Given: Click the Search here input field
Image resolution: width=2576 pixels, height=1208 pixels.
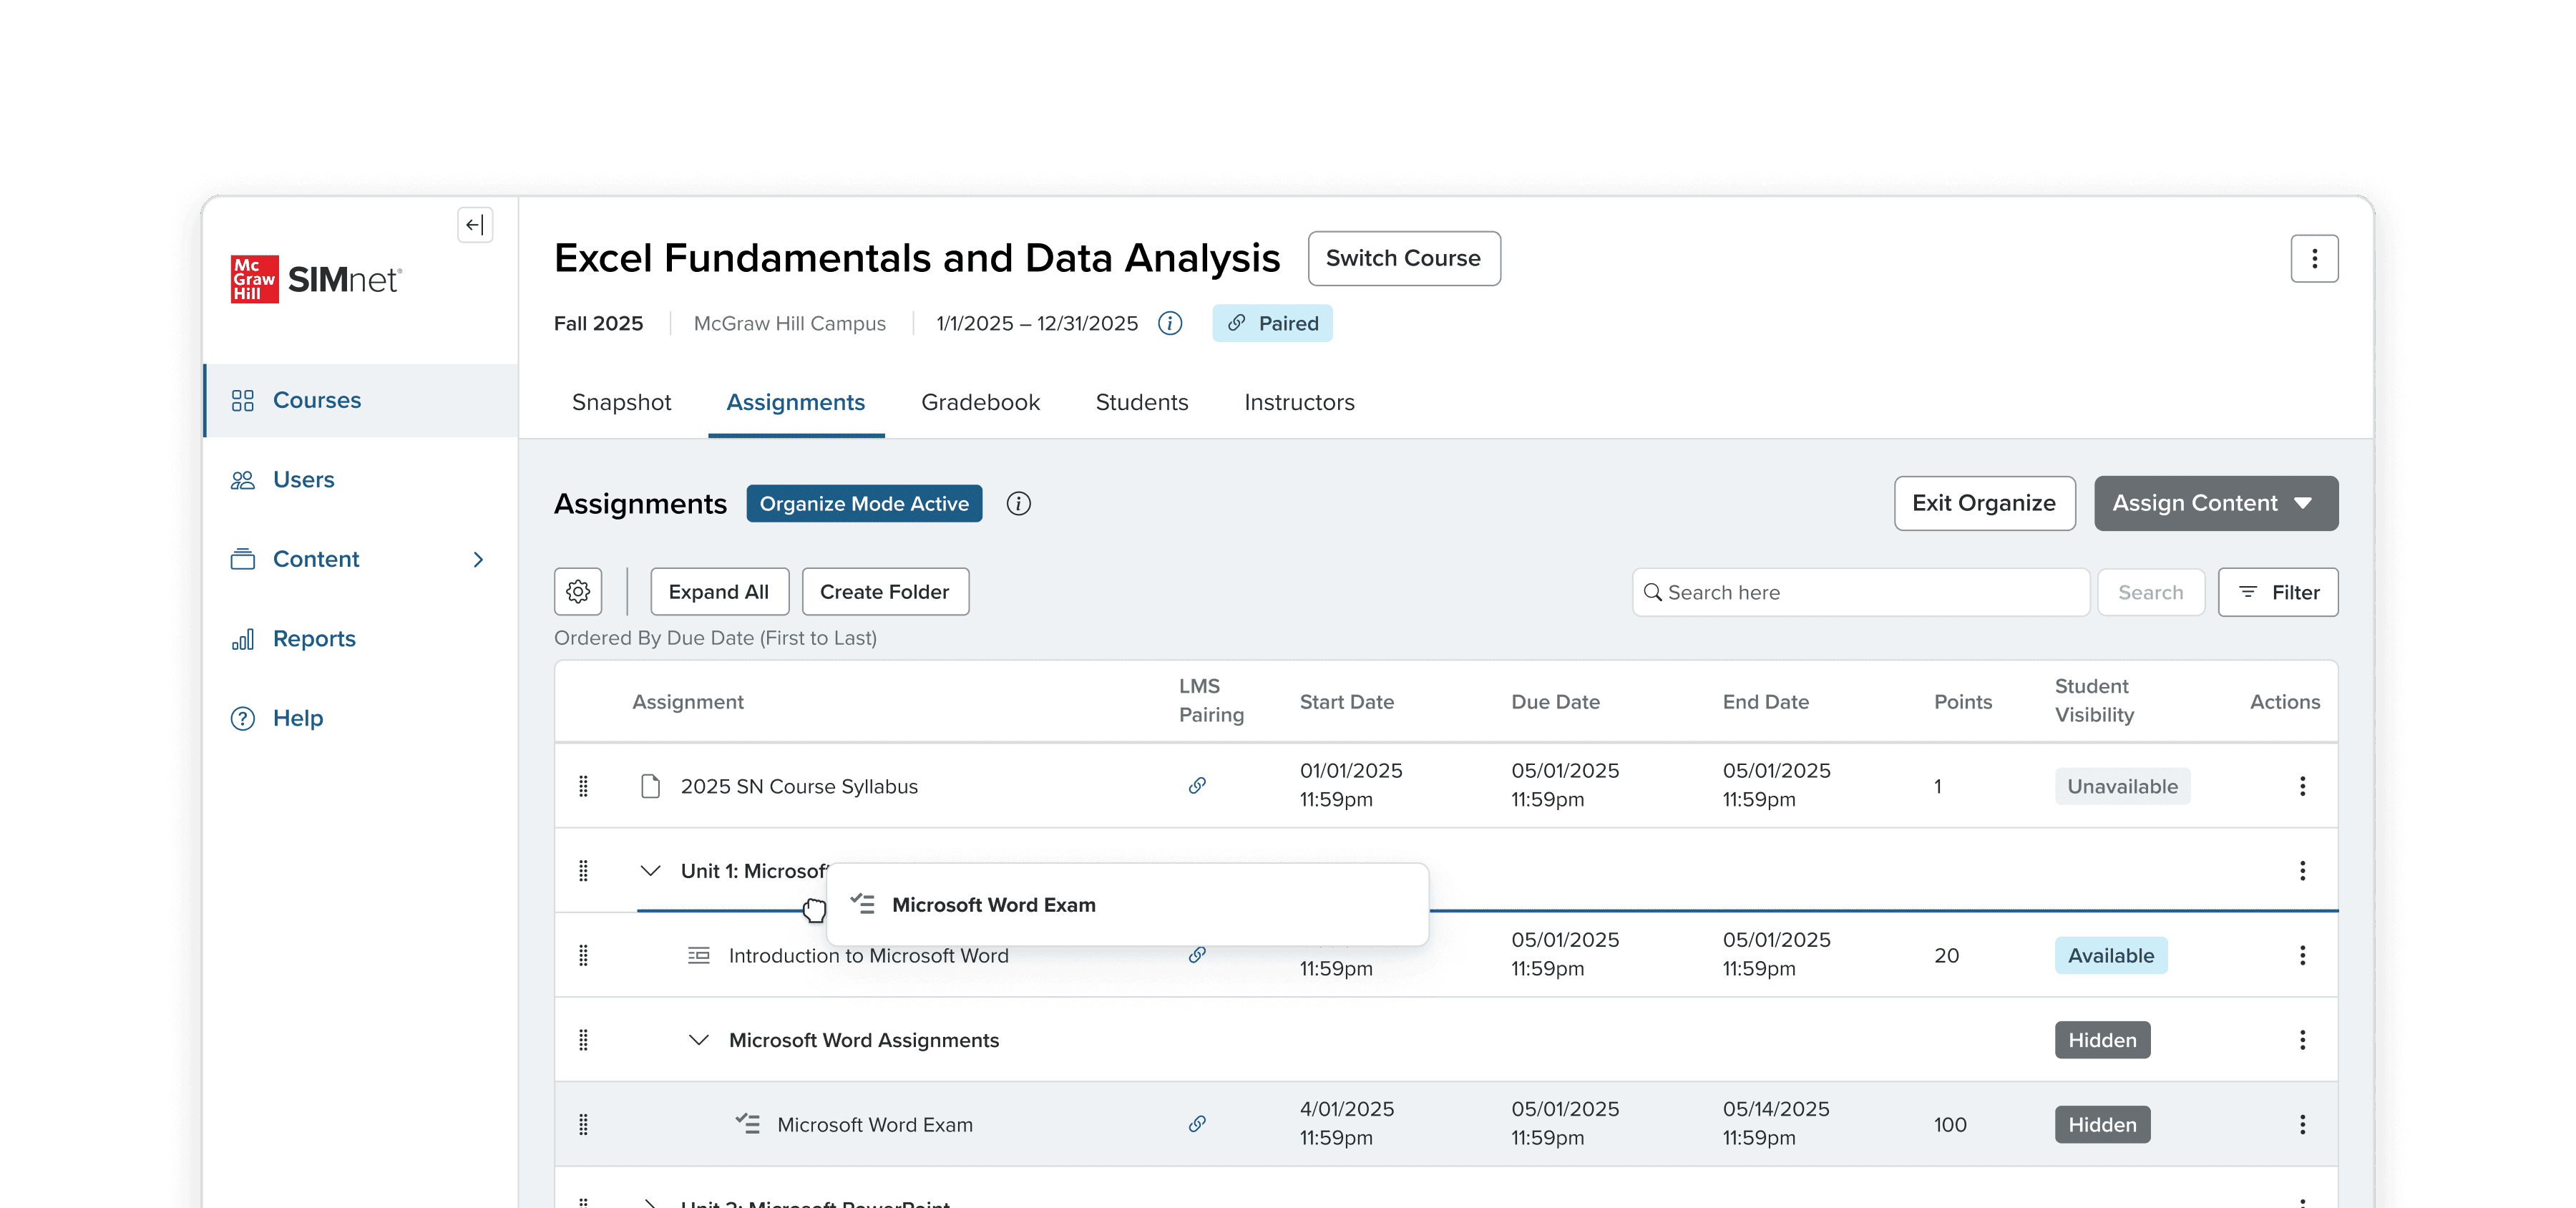Looking at the screenshot, I should click(1860, 593).
